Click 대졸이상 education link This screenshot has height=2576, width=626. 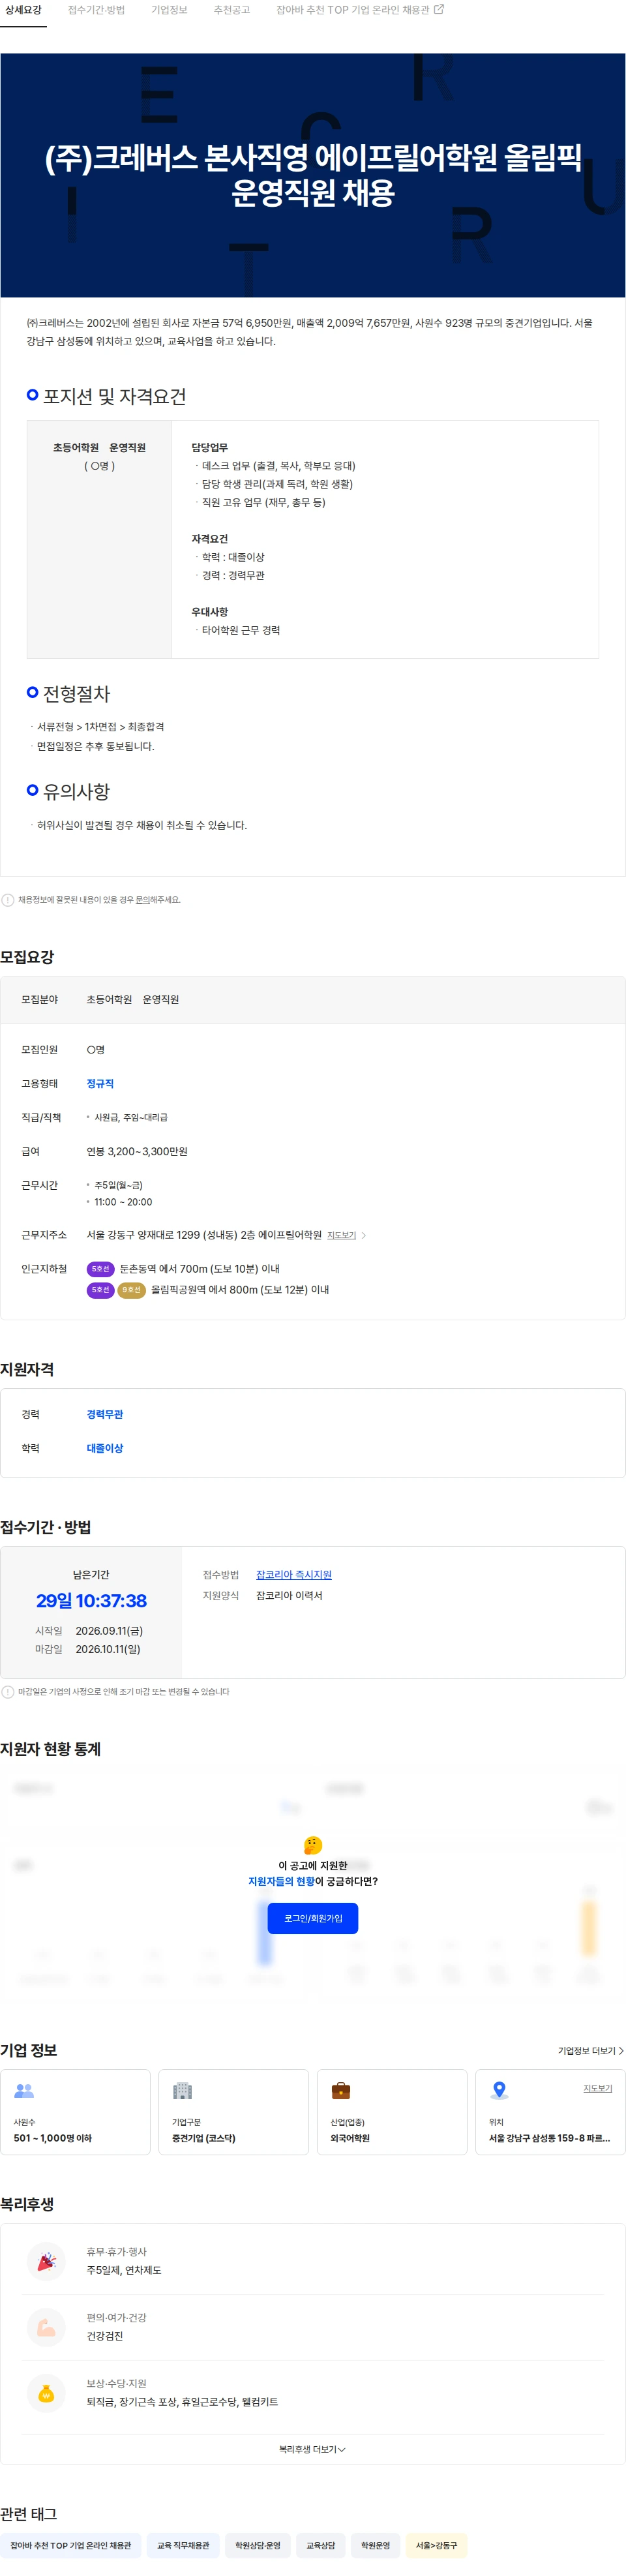click(105, 1448)
